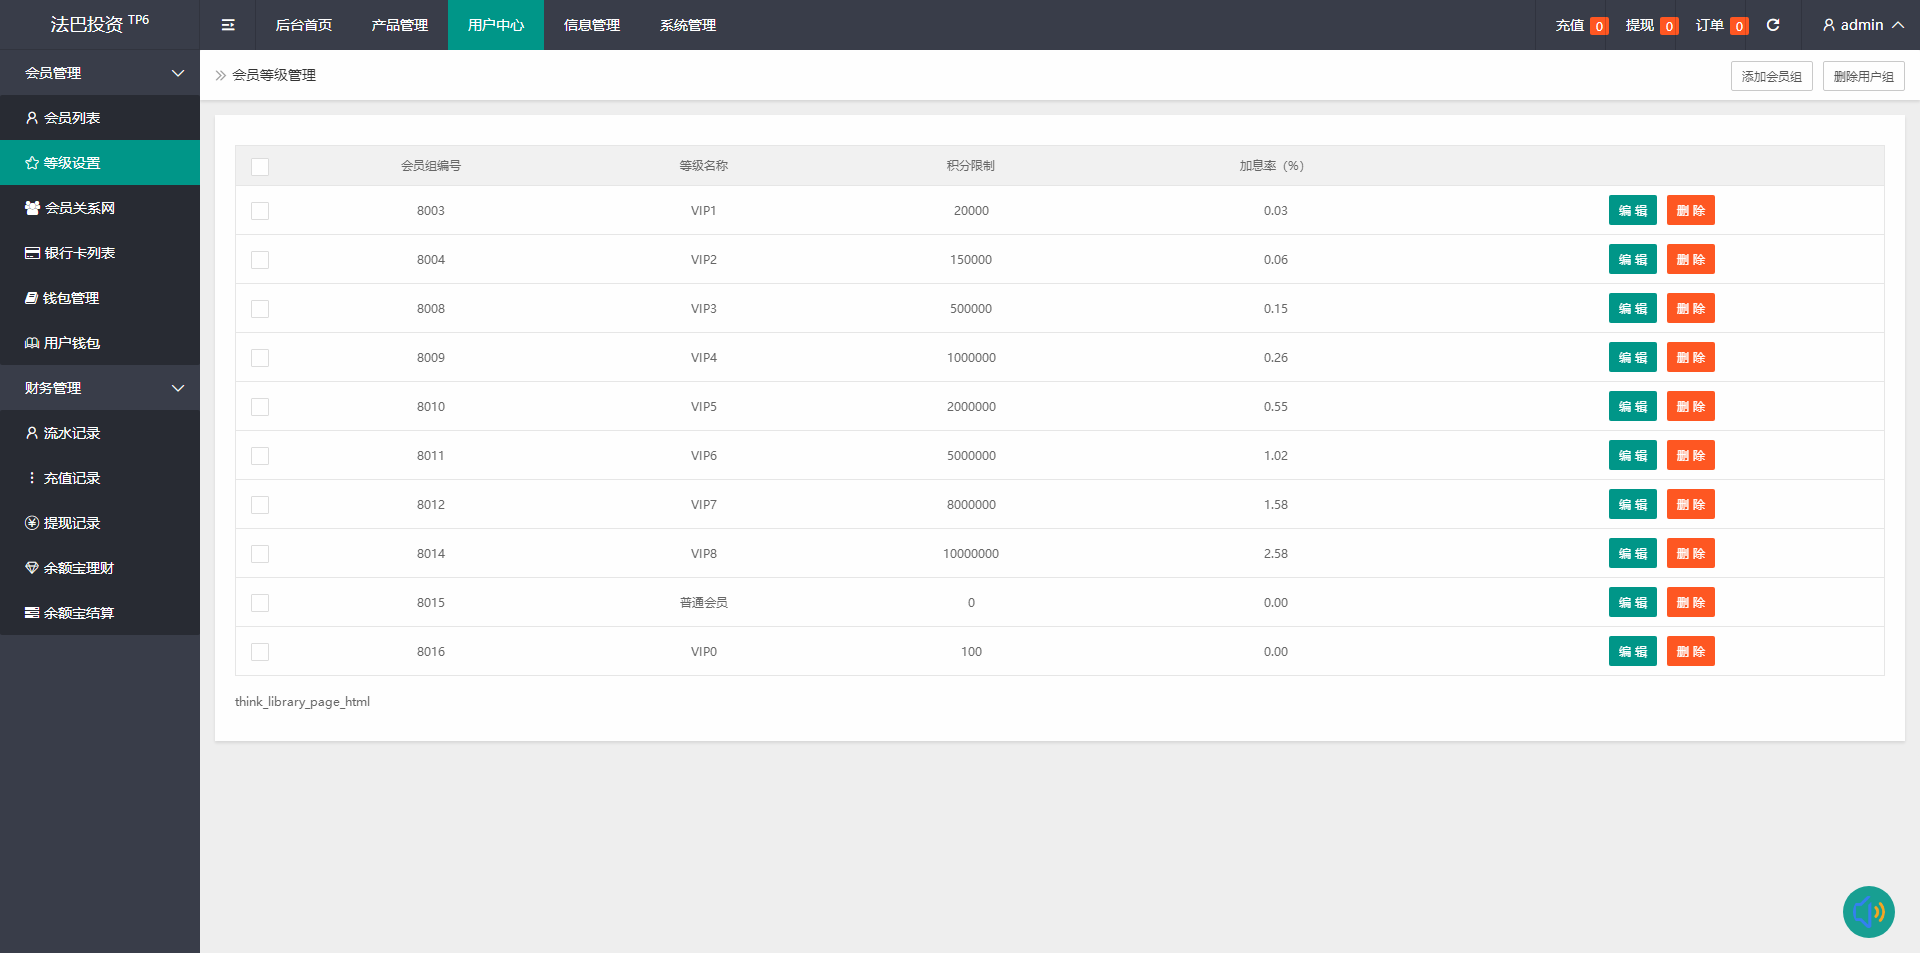This screenshot has width=1920, height=953.
Task: Open the admin user dropdown menu
Action: [x=1862, y=25]
